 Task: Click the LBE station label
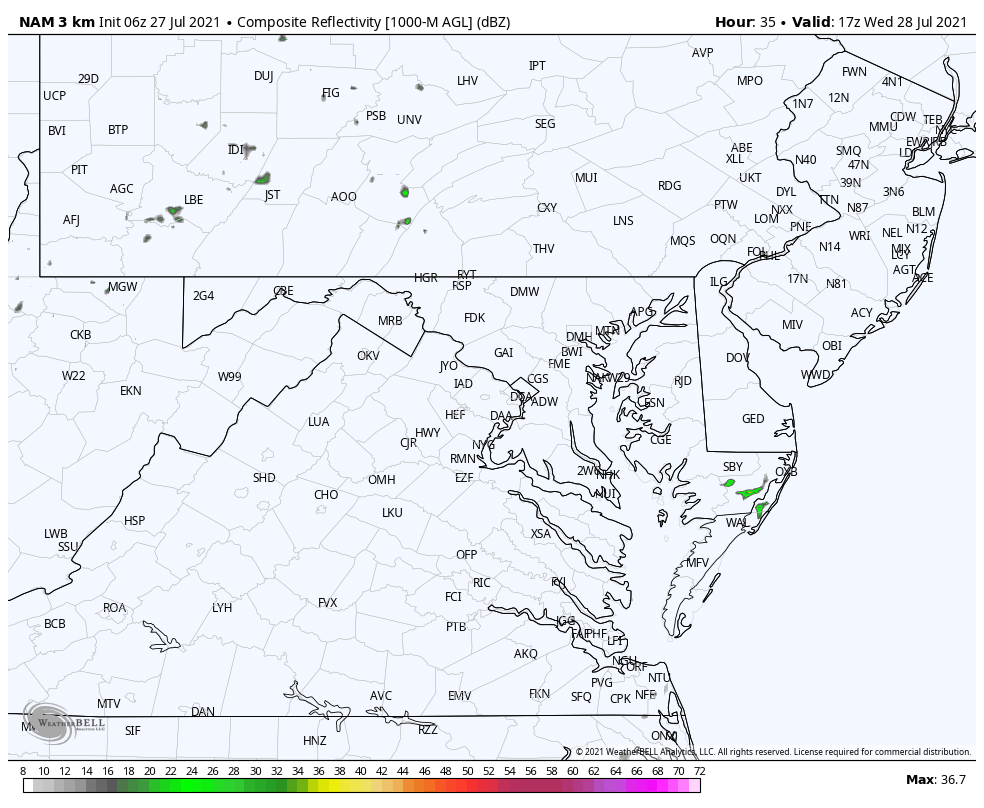[193, 199]
